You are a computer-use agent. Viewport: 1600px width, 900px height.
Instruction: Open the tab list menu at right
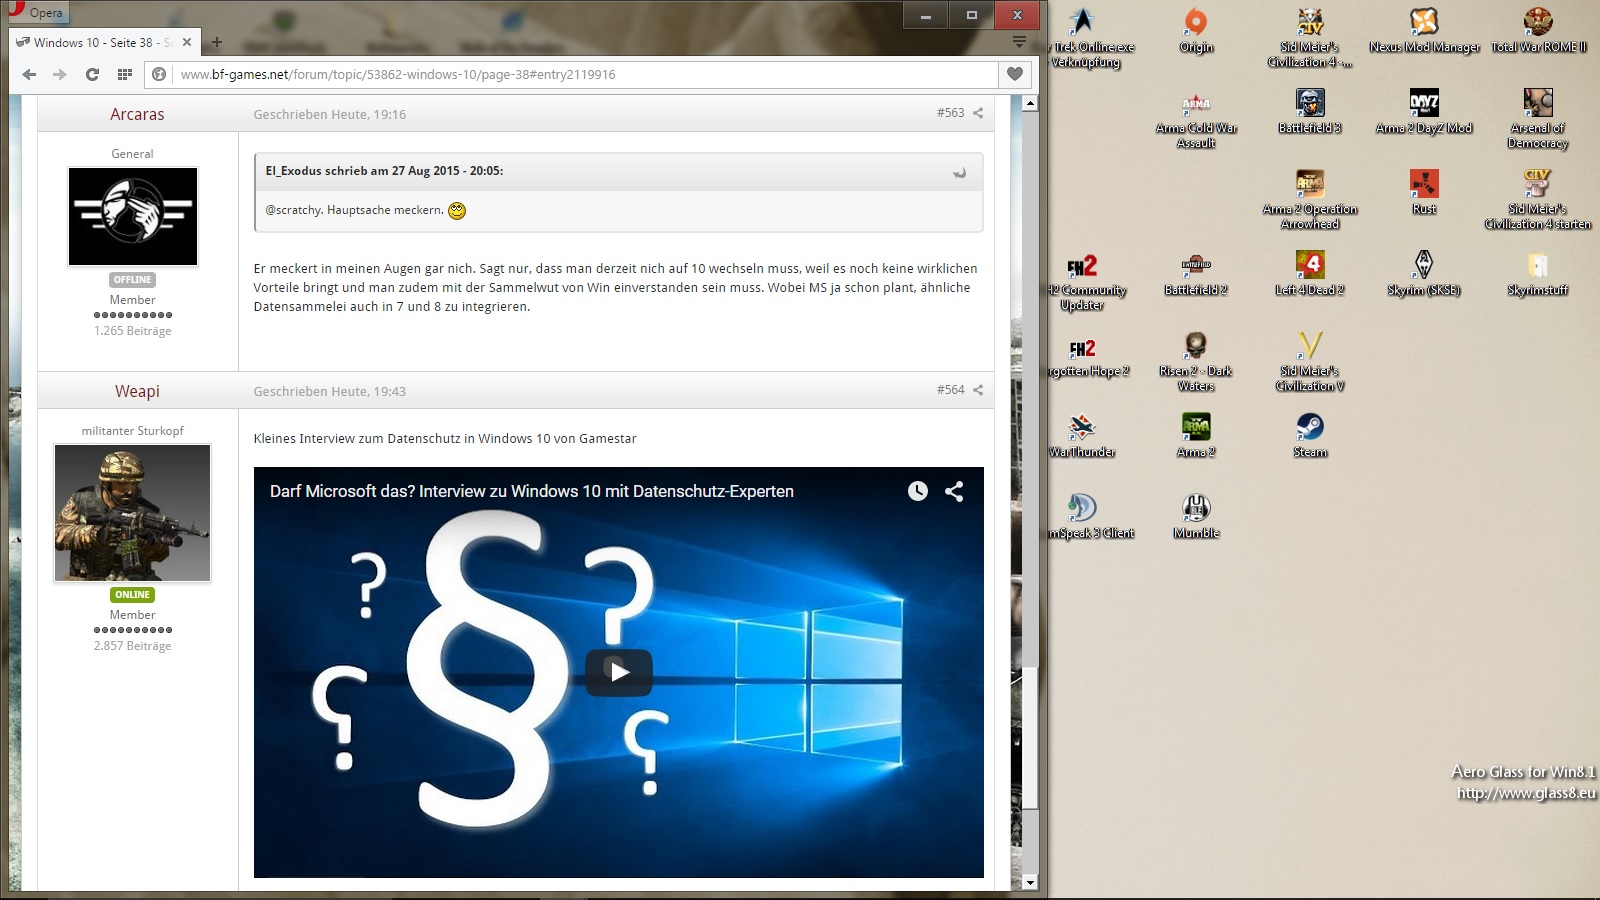1019,42
